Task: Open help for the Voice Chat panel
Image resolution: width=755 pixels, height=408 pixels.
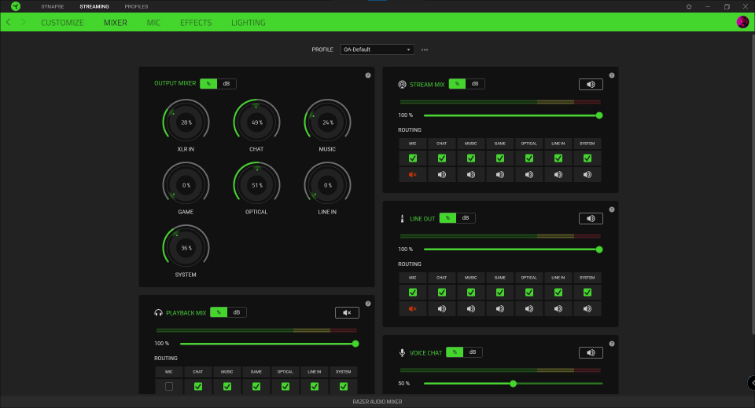Action: 612,343
